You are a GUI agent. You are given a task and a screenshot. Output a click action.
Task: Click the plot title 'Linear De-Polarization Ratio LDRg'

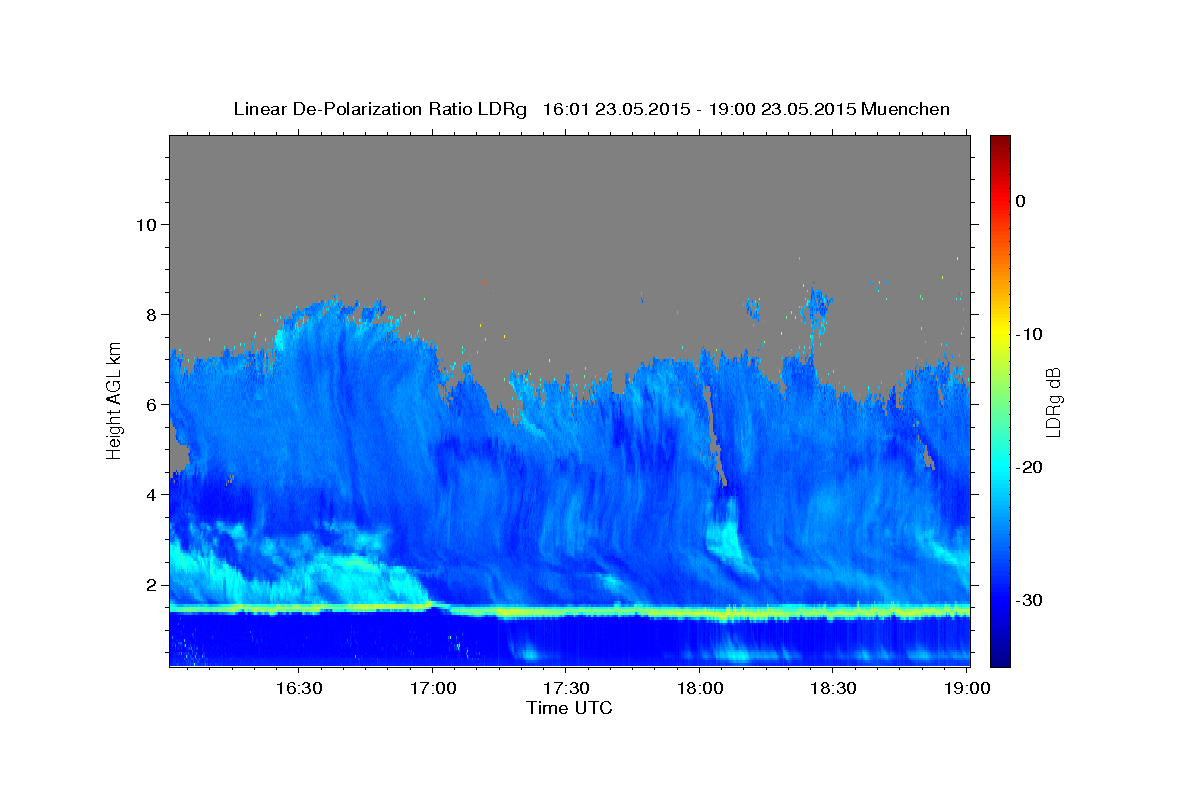[x=380, y=109]
